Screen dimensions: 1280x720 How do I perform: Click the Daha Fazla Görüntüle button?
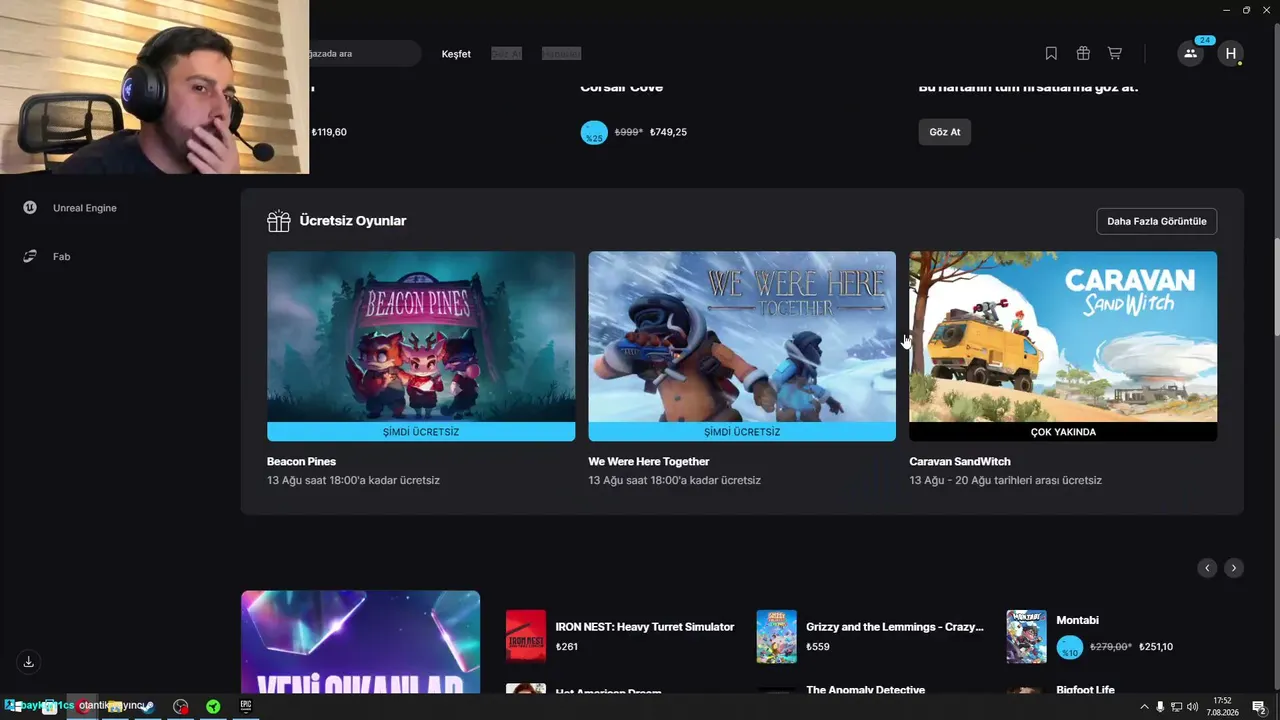(x=1157, y=221)
